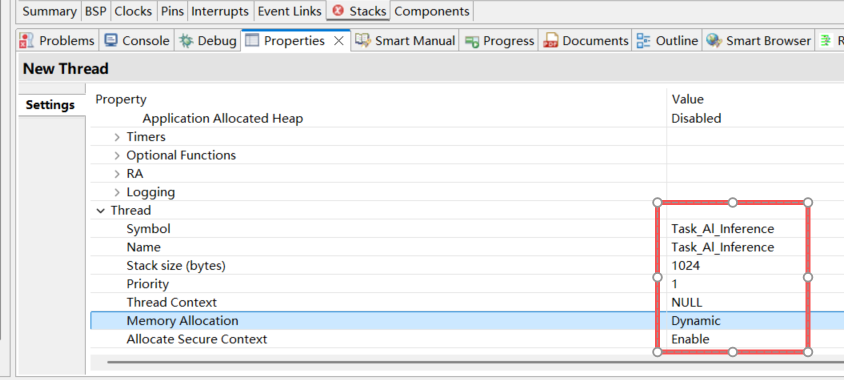
Task: Open the Allocate Secure Context Enable dropdown
Action: (690, 339)
